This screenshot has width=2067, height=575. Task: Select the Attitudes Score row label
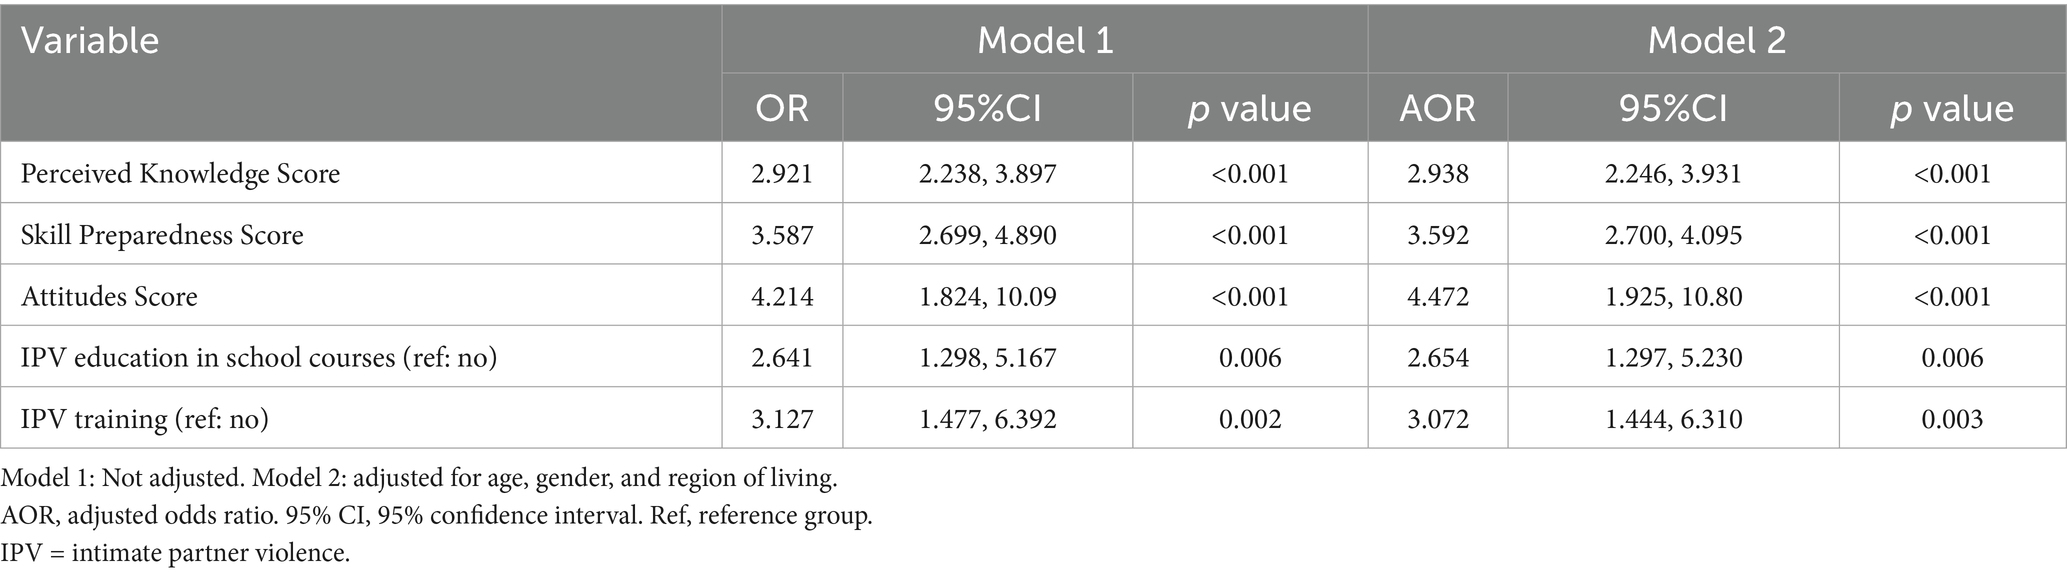tap(109, 296)
